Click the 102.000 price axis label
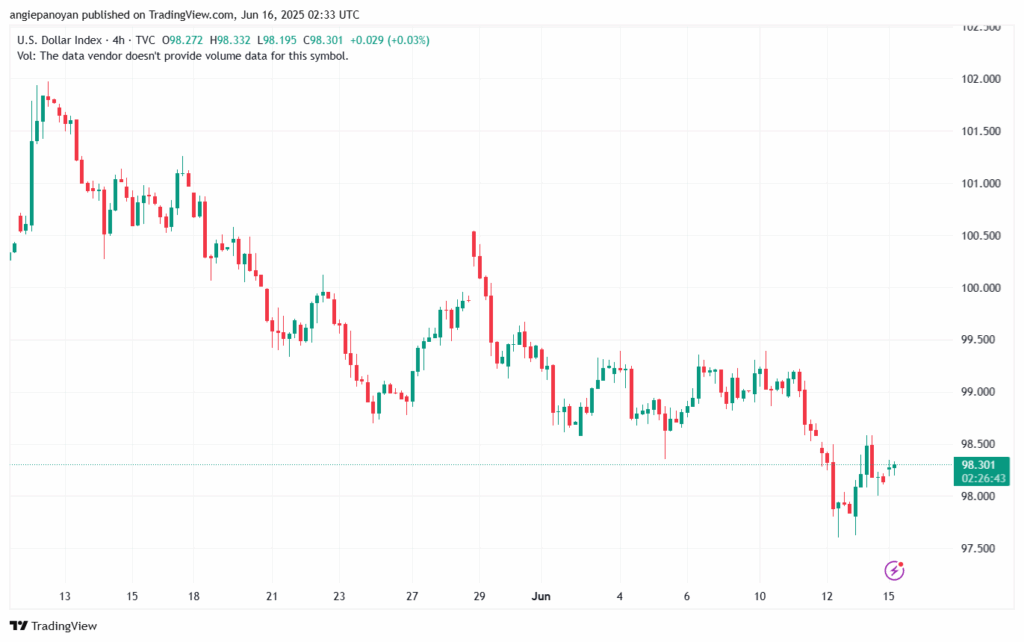The width and height of the screenshot is (1024, 642). [981, 79]
